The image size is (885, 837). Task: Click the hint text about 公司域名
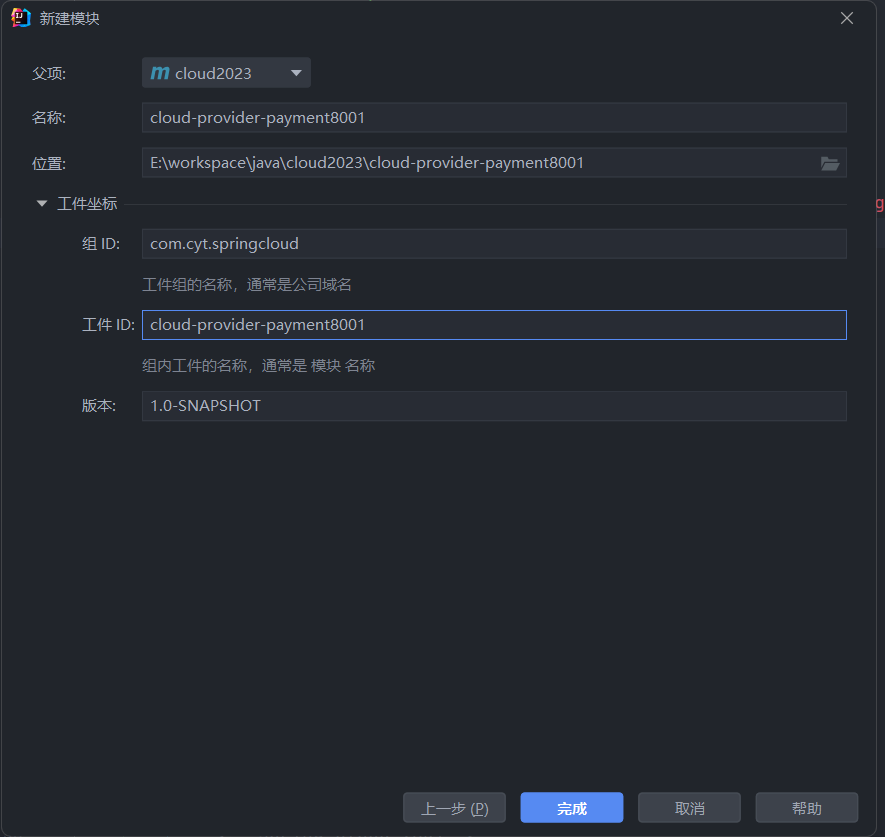coord(247,285)
